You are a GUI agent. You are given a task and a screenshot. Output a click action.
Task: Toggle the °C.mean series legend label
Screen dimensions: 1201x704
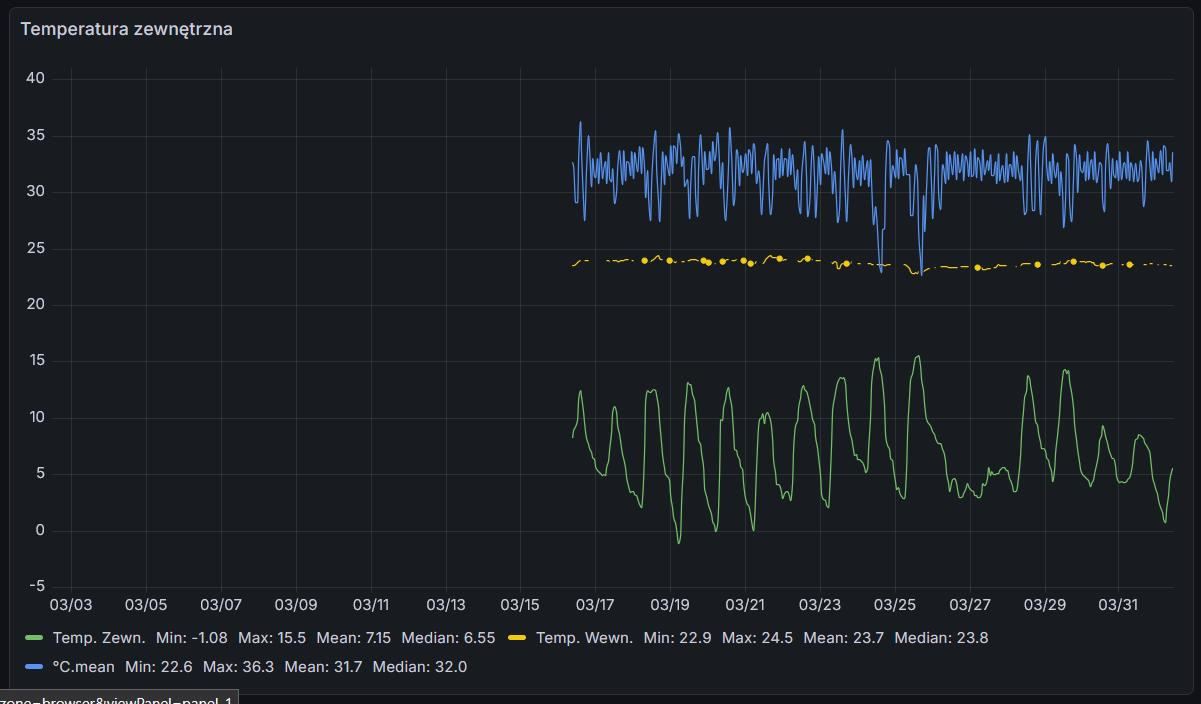click(83, 666)
